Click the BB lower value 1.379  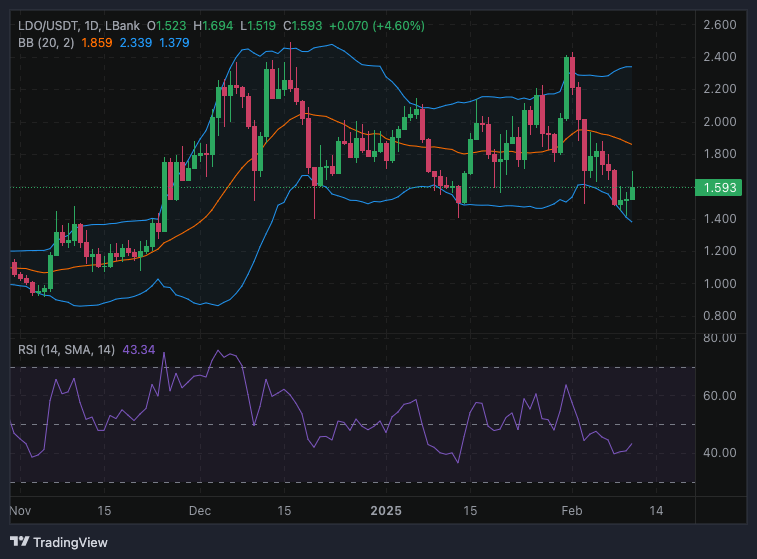(174, 43)
